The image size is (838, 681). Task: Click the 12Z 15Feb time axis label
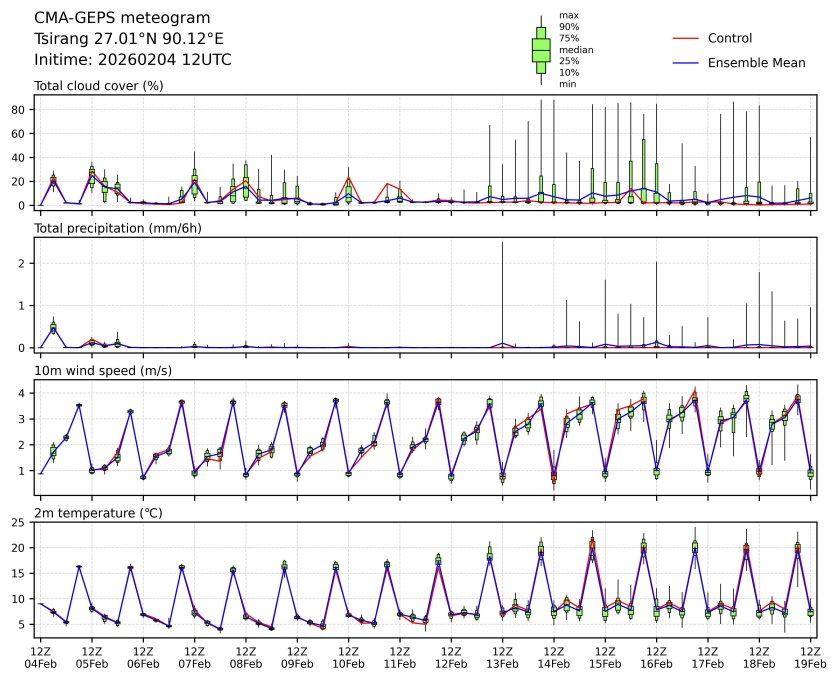click(605, 657)
